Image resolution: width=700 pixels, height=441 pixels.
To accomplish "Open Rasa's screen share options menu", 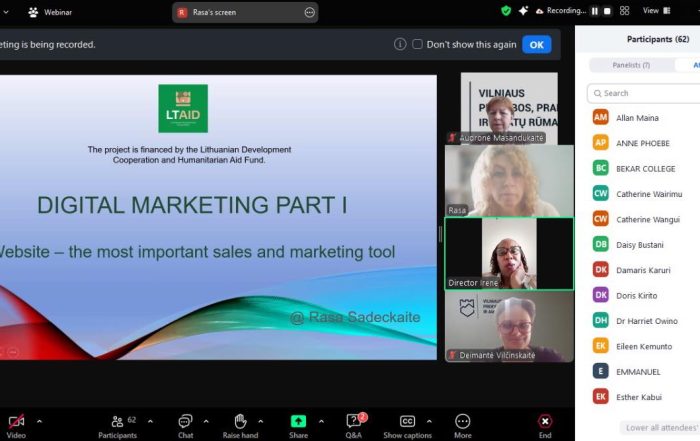I will [309, 12].
